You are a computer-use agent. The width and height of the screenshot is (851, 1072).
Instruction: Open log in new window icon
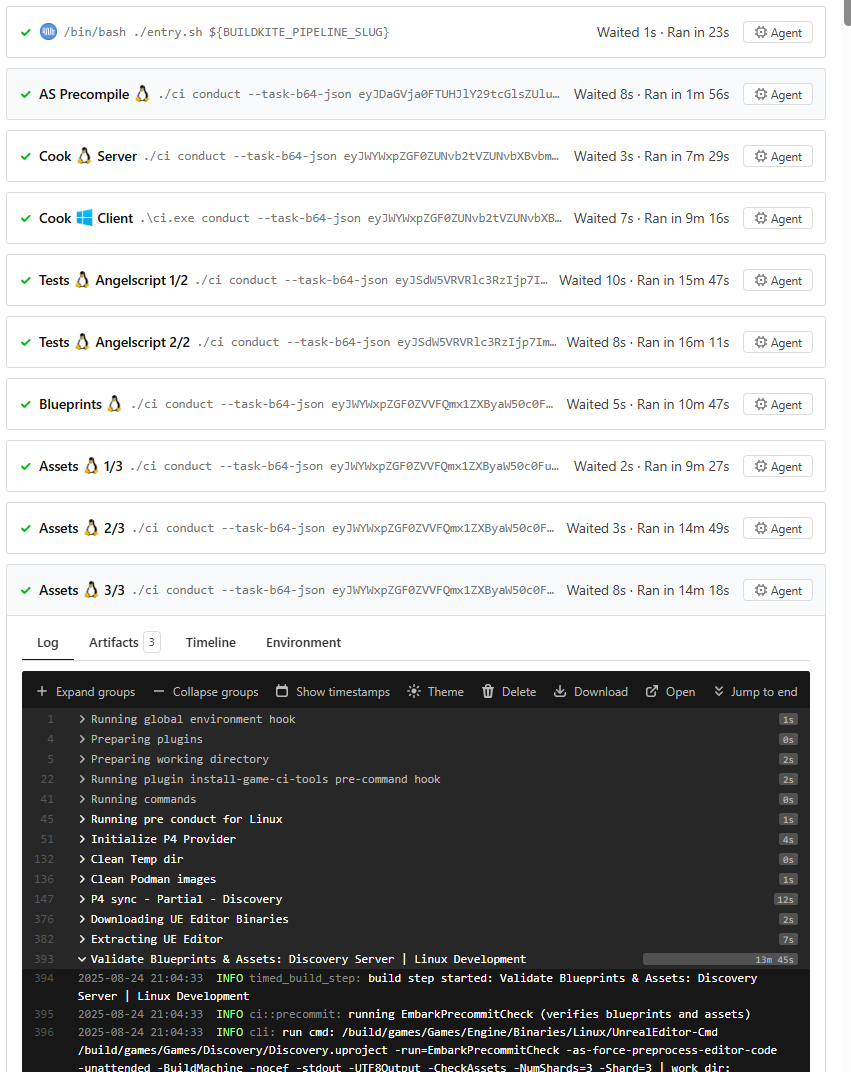(652, 691)
